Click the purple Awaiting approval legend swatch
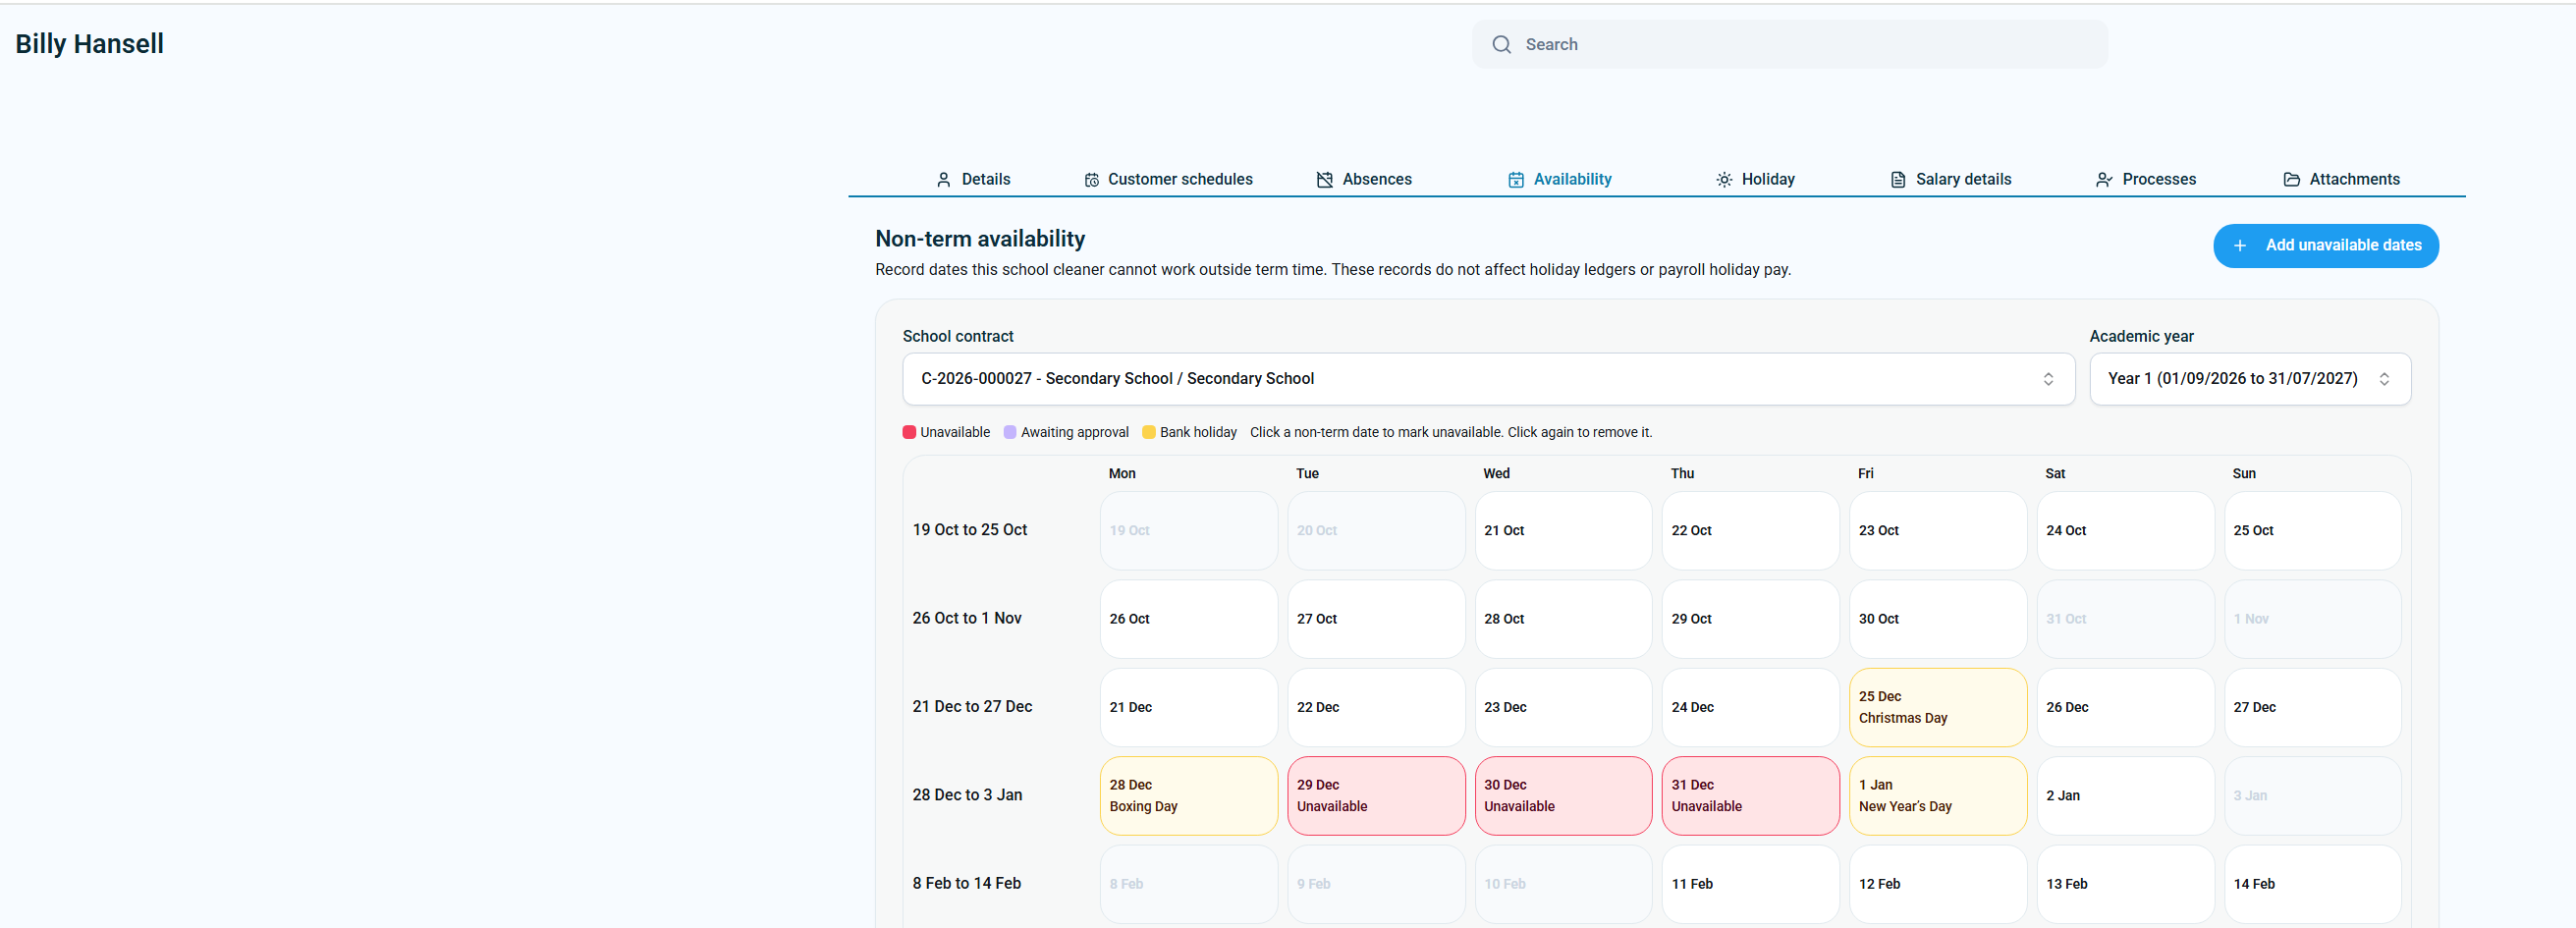 [x=1009, y=432]
